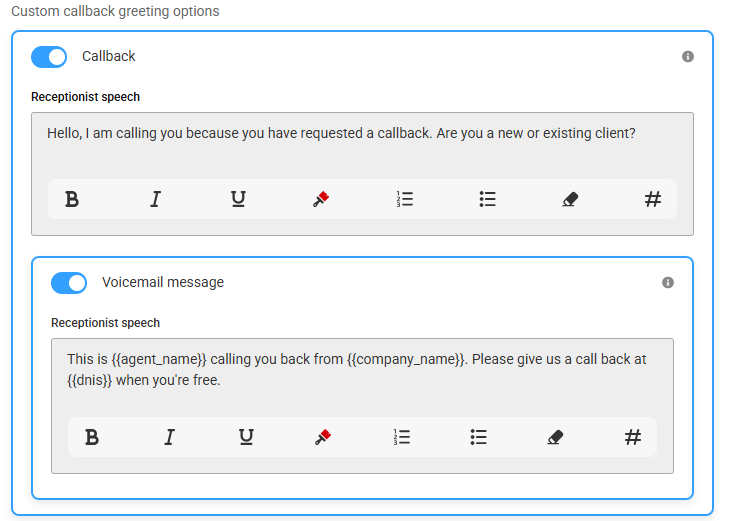729x521 pixels.
Task: Toggle the Voicemail message switch
Action: point(69,283)
